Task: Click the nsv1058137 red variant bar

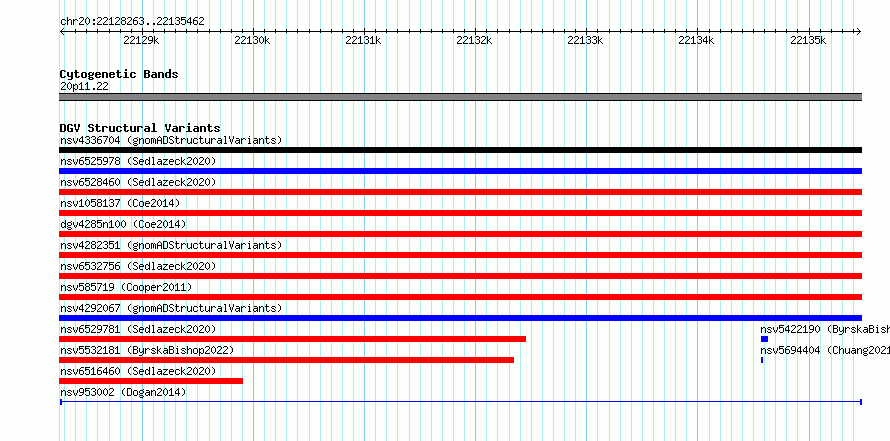Action: pos(460,213)
